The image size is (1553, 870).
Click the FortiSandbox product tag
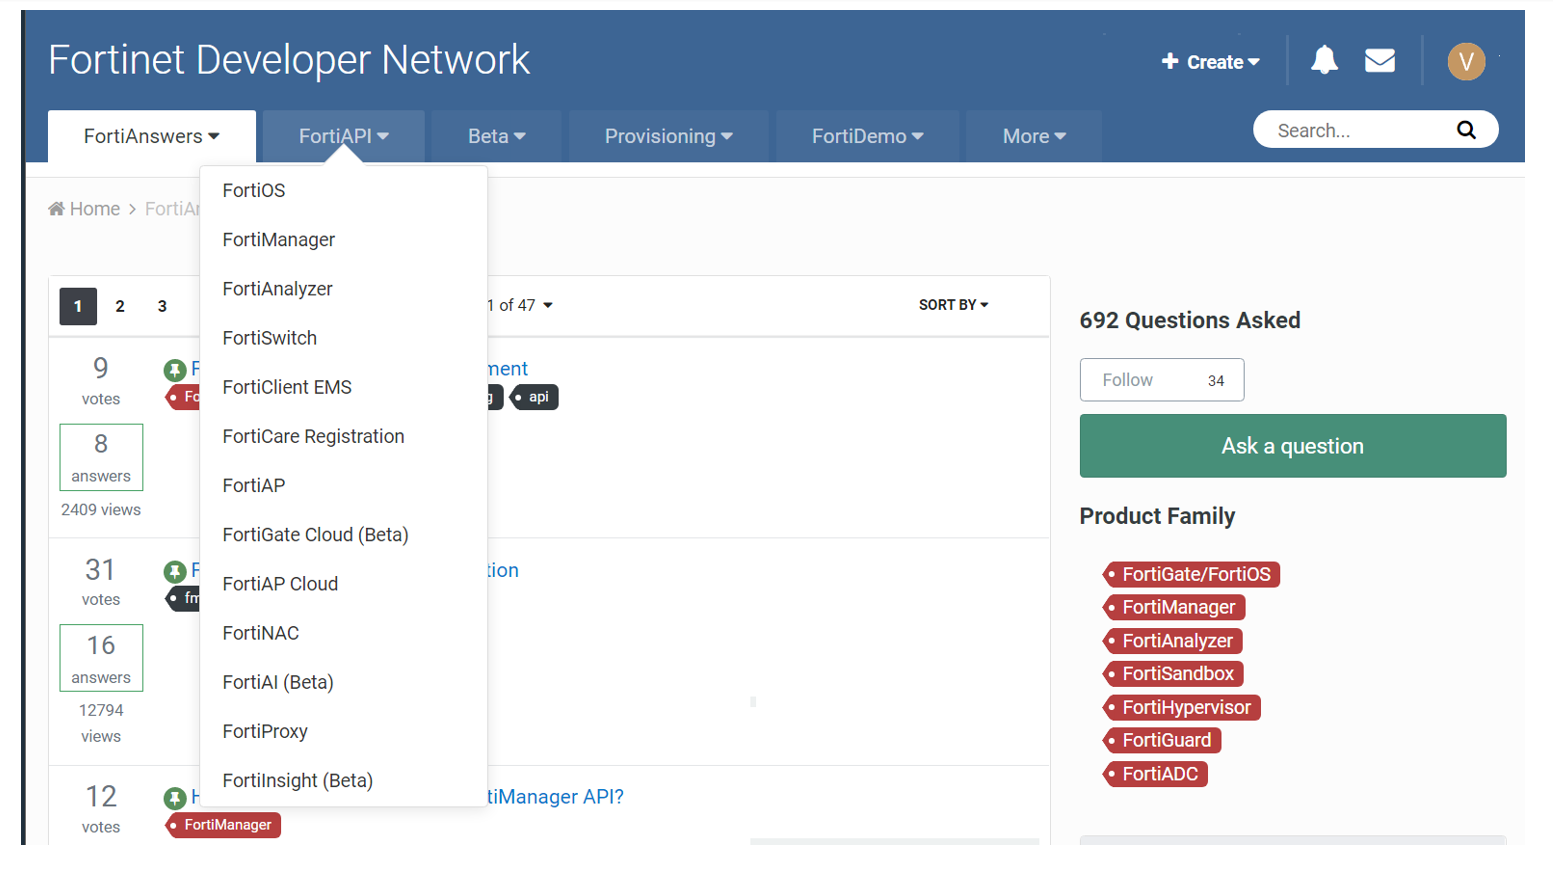pos(1177,674)
